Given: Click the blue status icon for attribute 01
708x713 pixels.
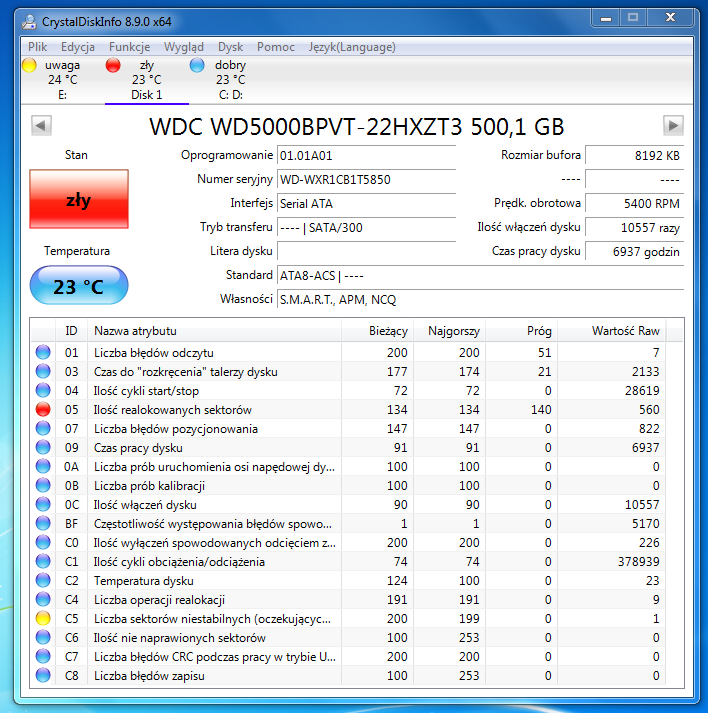Looking at the screenshot, I should (x=43, y=352).
